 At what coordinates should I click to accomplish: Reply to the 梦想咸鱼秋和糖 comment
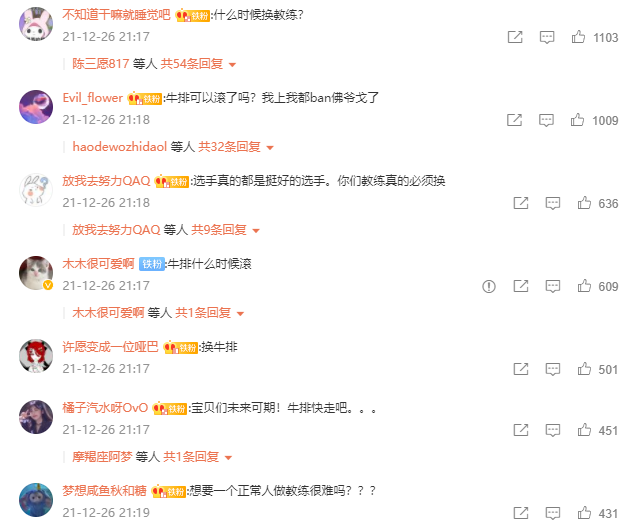[x=553, y=513]
